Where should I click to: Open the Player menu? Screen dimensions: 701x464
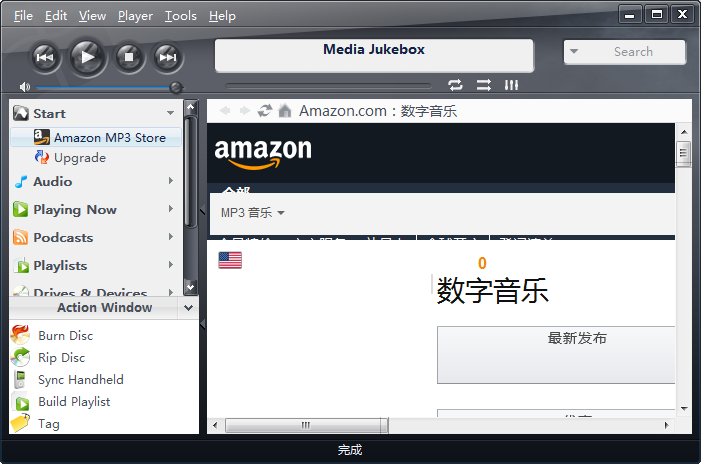pos(135,16)
